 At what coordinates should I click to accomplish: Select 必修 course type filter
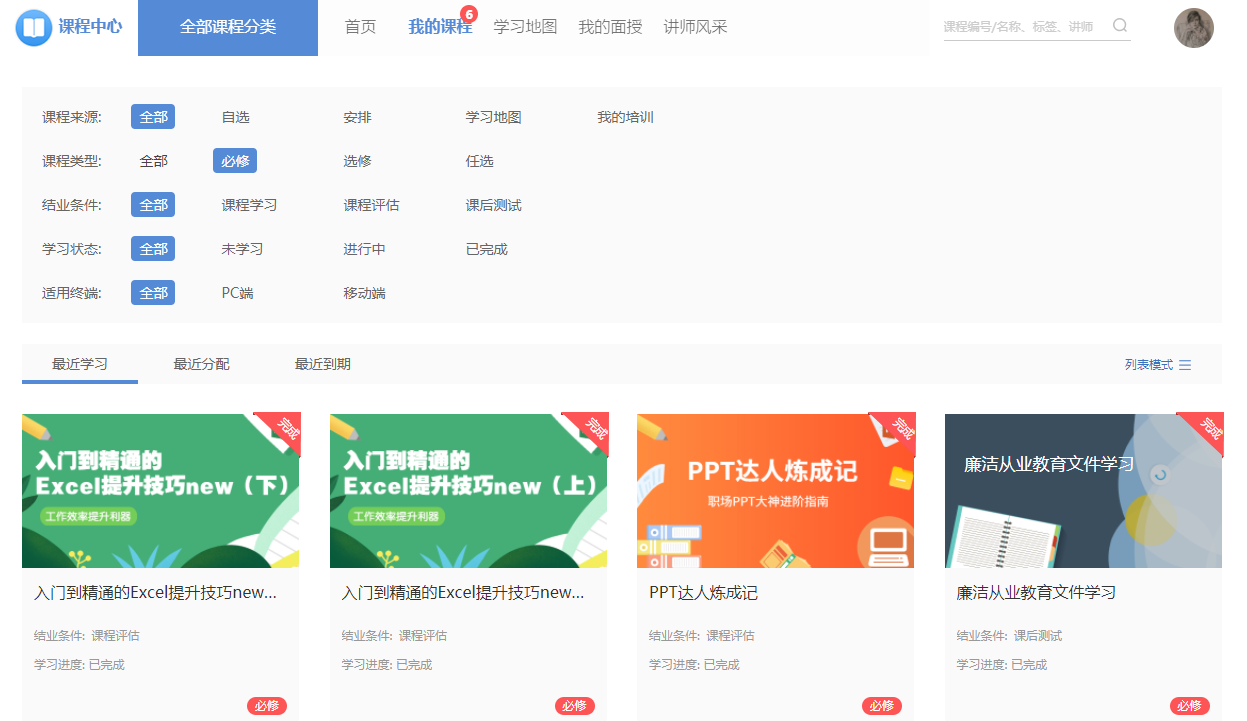[235, 161]
